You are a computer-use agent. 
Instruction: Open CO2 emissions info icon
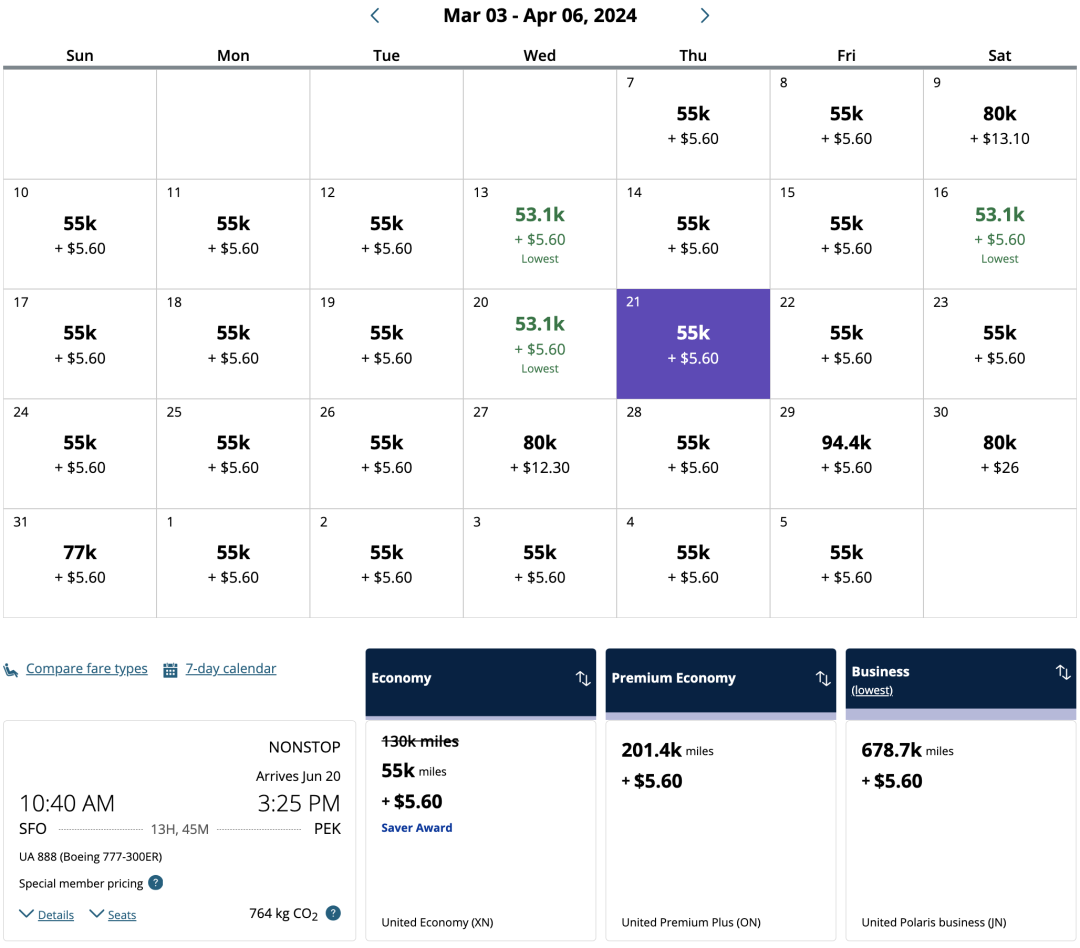[333, 913]
